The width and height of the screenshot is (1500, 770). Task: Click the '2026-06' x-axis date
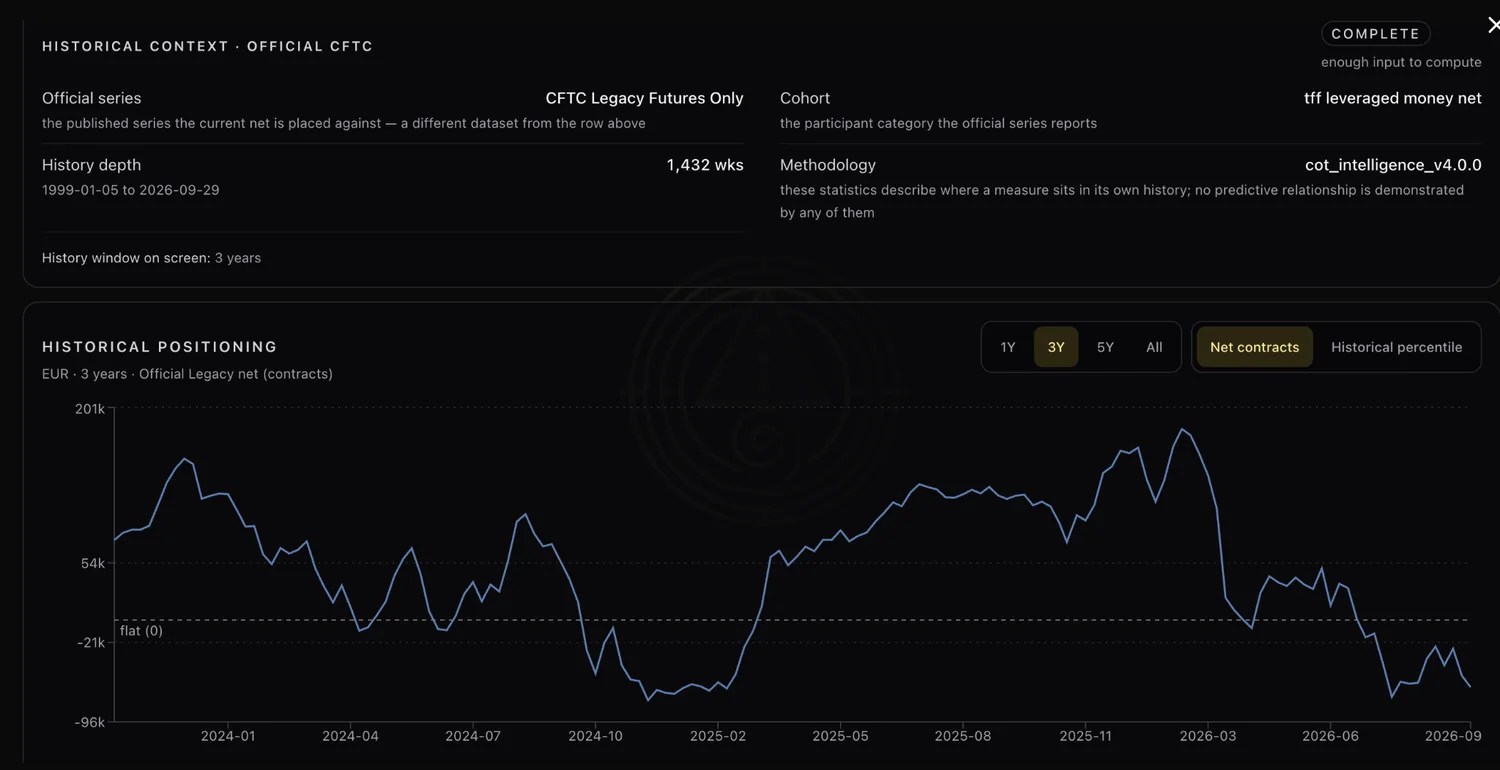click(1331, 737)
